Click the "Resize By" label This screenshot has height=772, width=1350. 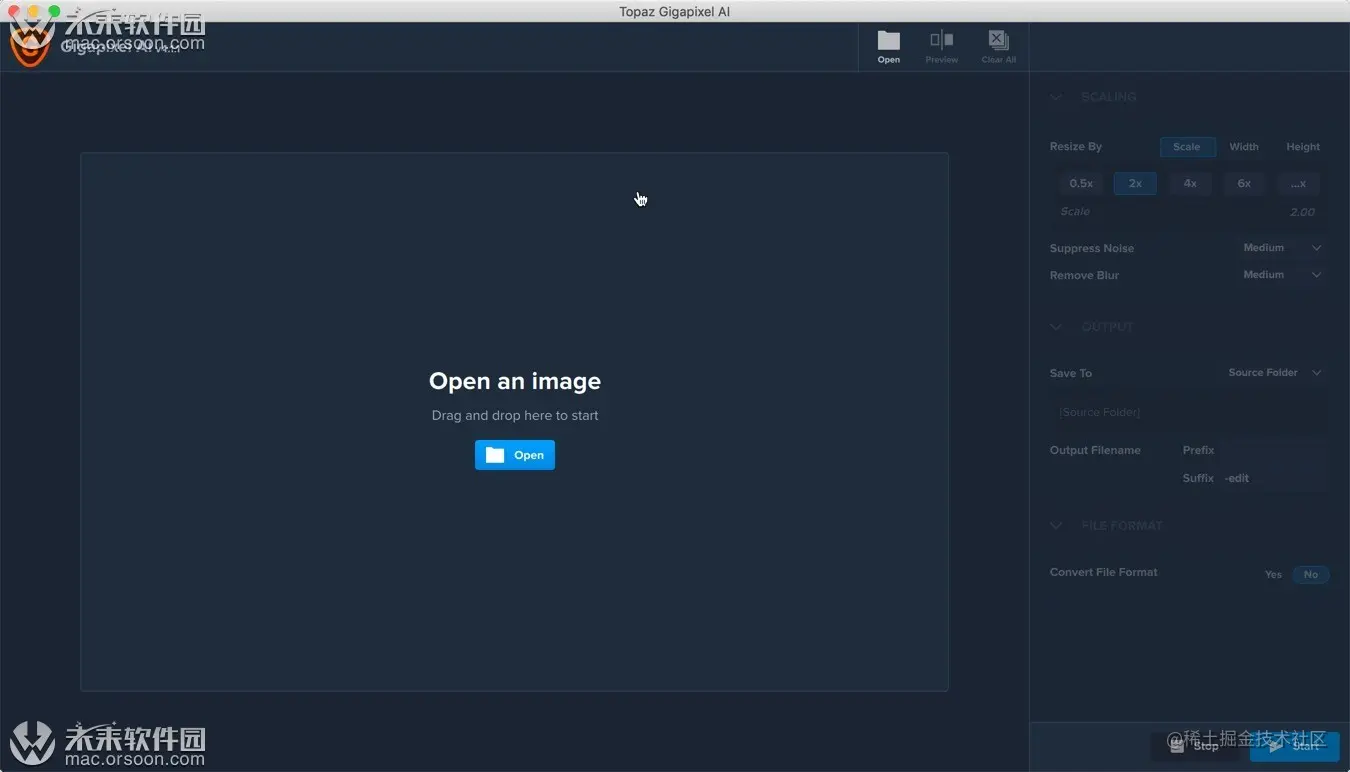pyautogui.click(x=1075, y=146)
